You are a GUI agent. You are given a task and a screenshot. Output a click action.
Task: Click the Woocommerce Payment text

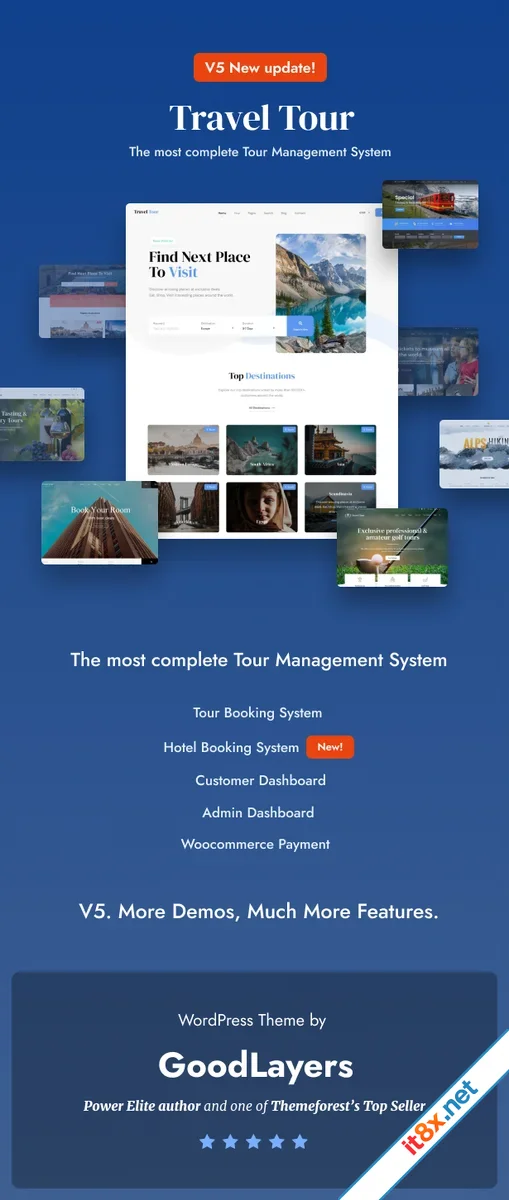click(255, 844)
